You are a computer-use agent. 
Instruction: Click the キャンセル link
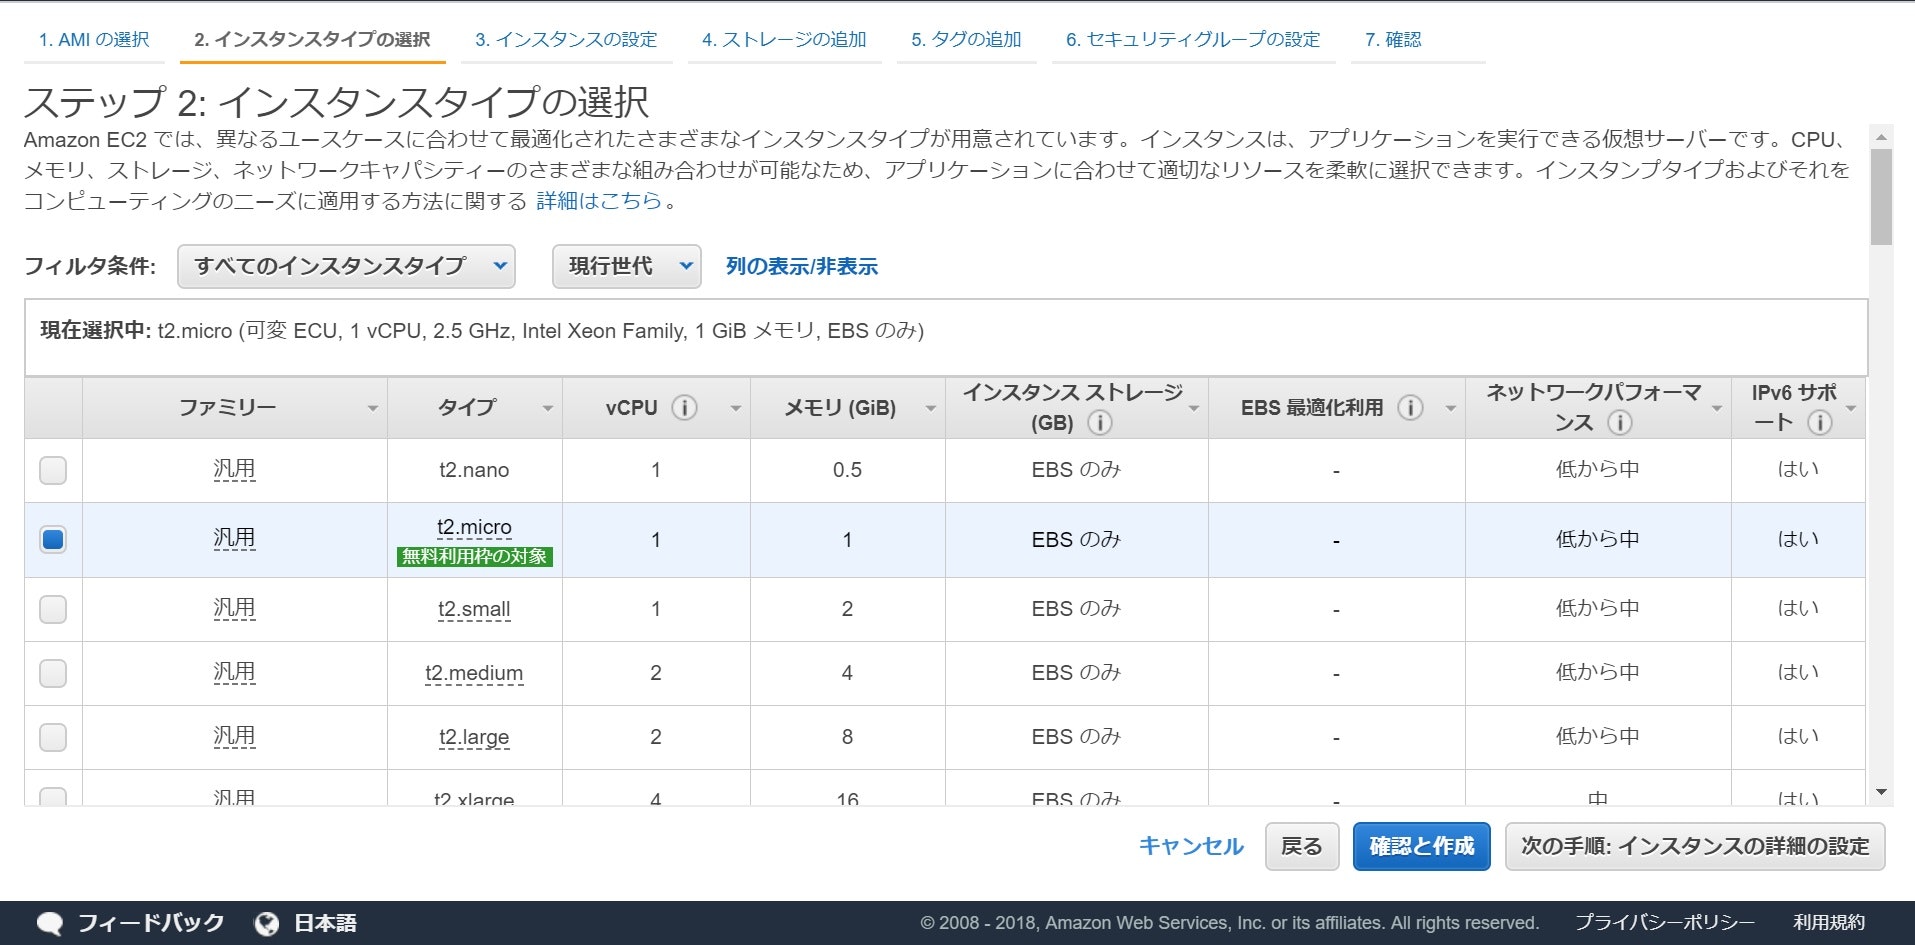click(1191, 846)
